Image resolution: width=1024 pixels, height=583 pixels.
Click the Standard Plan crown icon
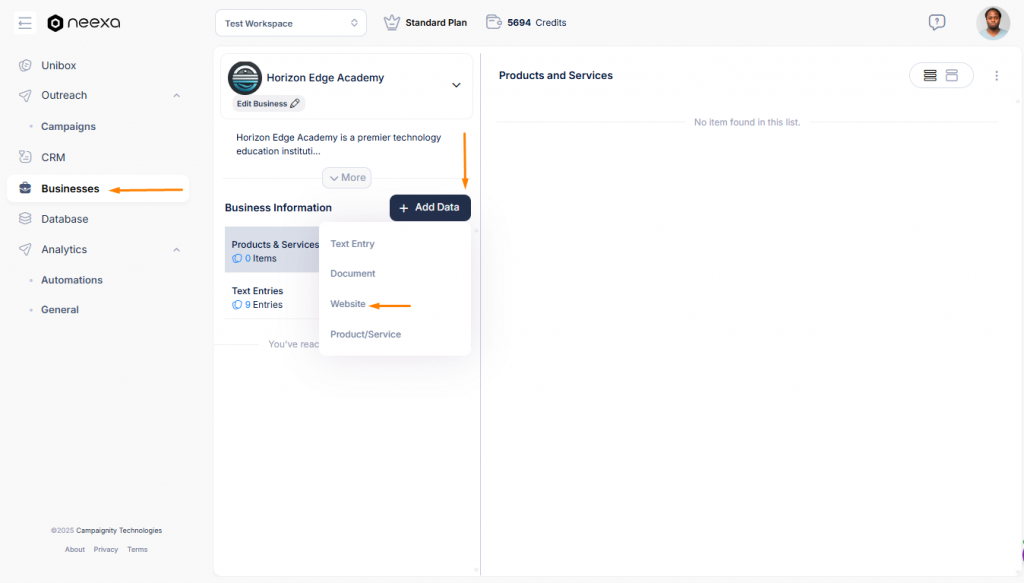tap(392, 22)
